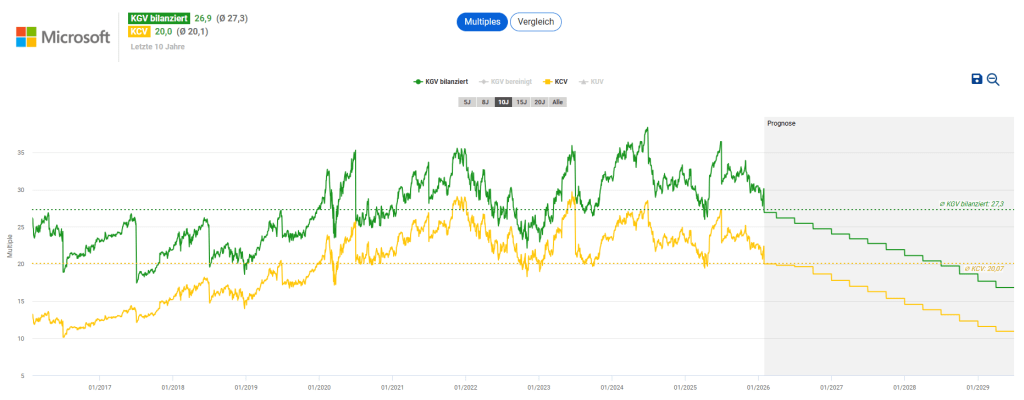The image size is (1024, 400).
Task: Switch to the Multiples tab
Action: tap(482, 21)
